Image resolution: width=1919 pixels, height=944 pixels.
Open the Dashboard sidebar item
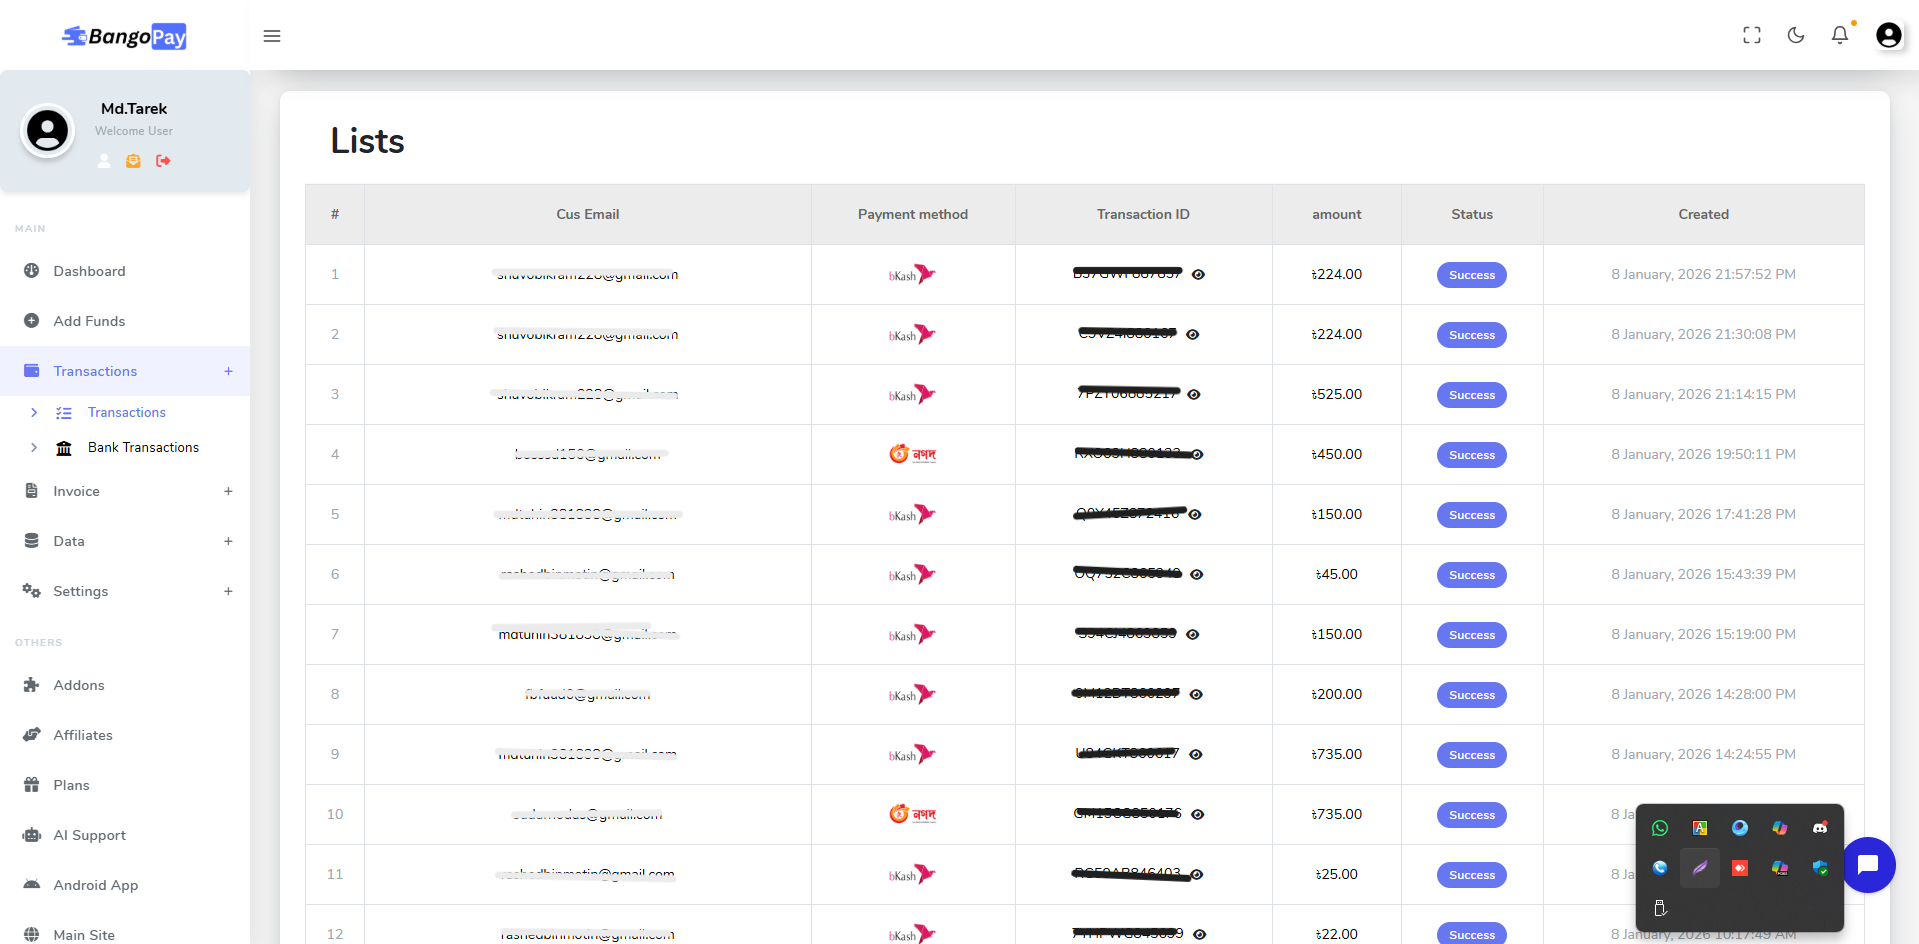click(x=89, y=271)
